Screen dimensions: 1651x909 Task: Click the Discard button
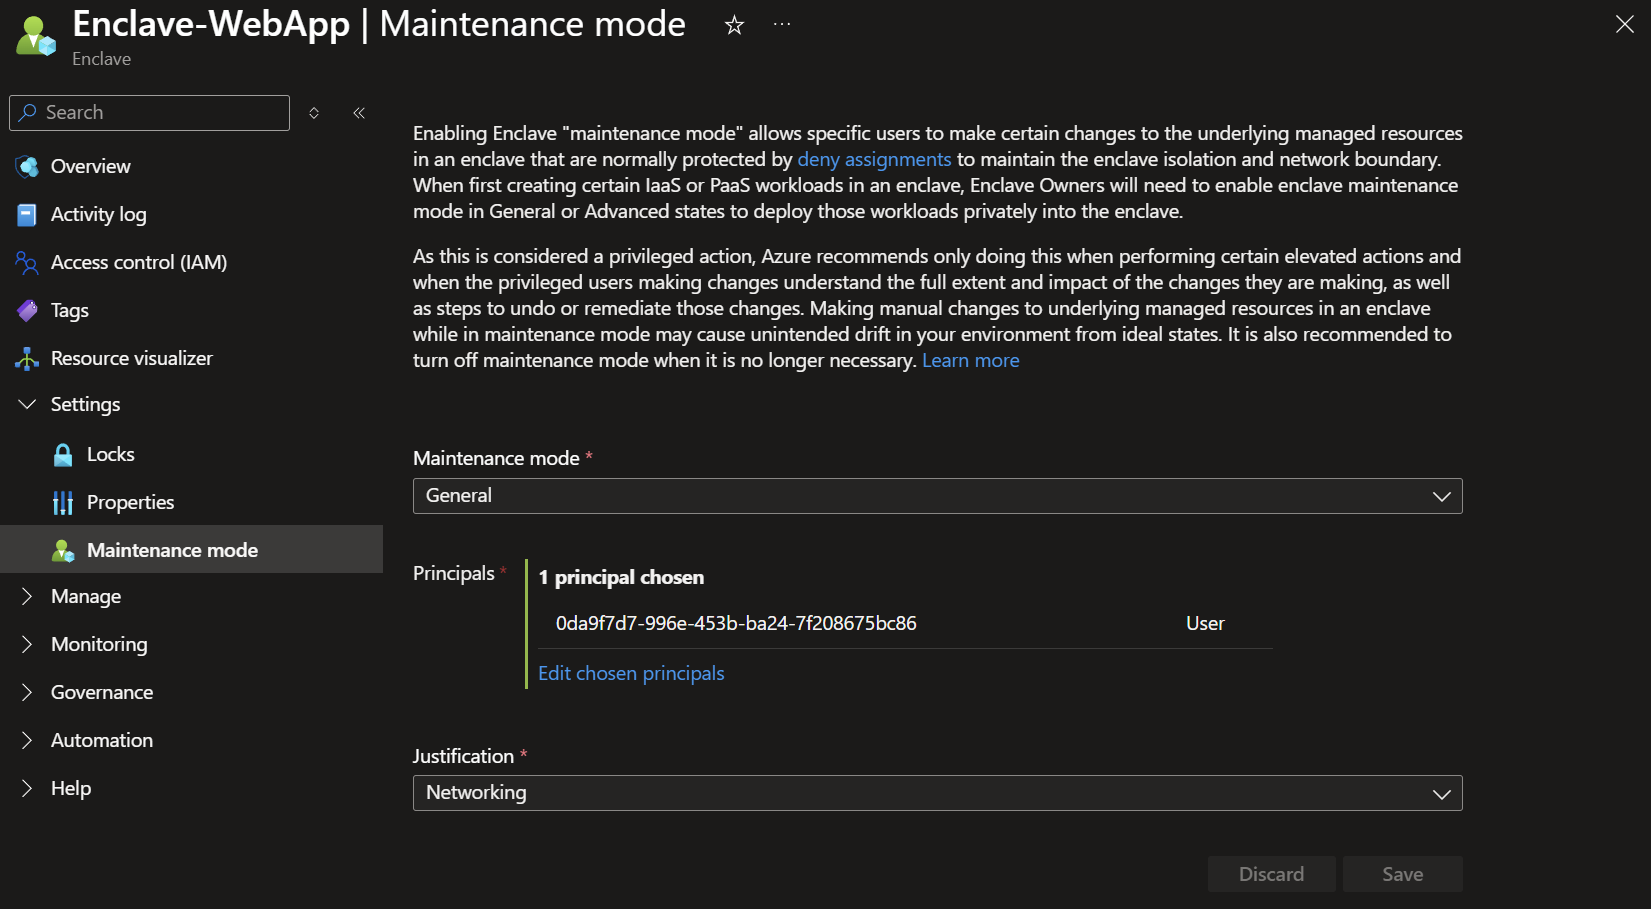[x=1271, y=874]
